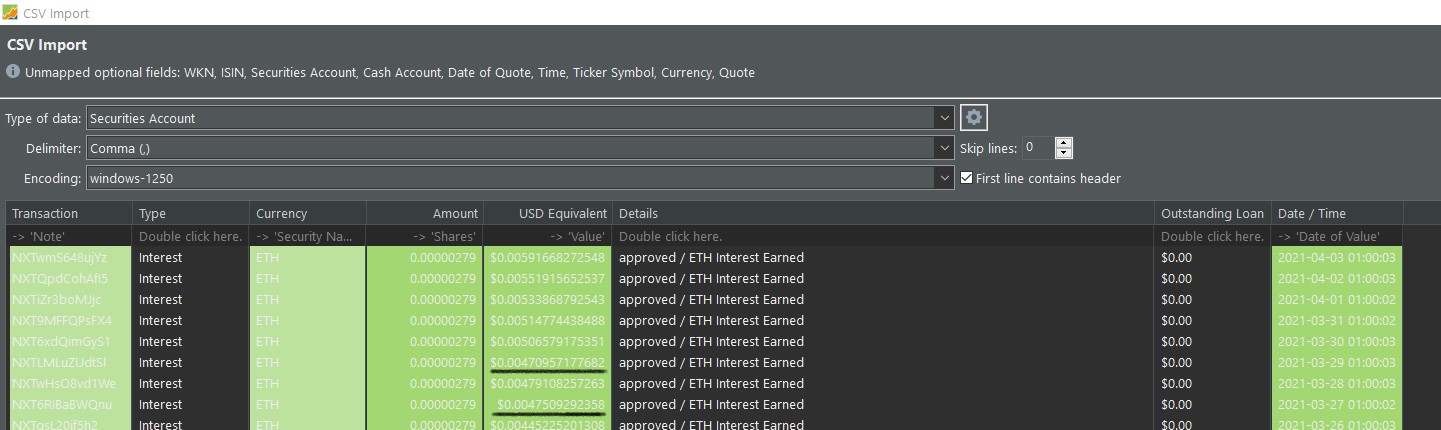
Task: Click date 2021-03-27 01:00:02
Action: pos(1337,404)
